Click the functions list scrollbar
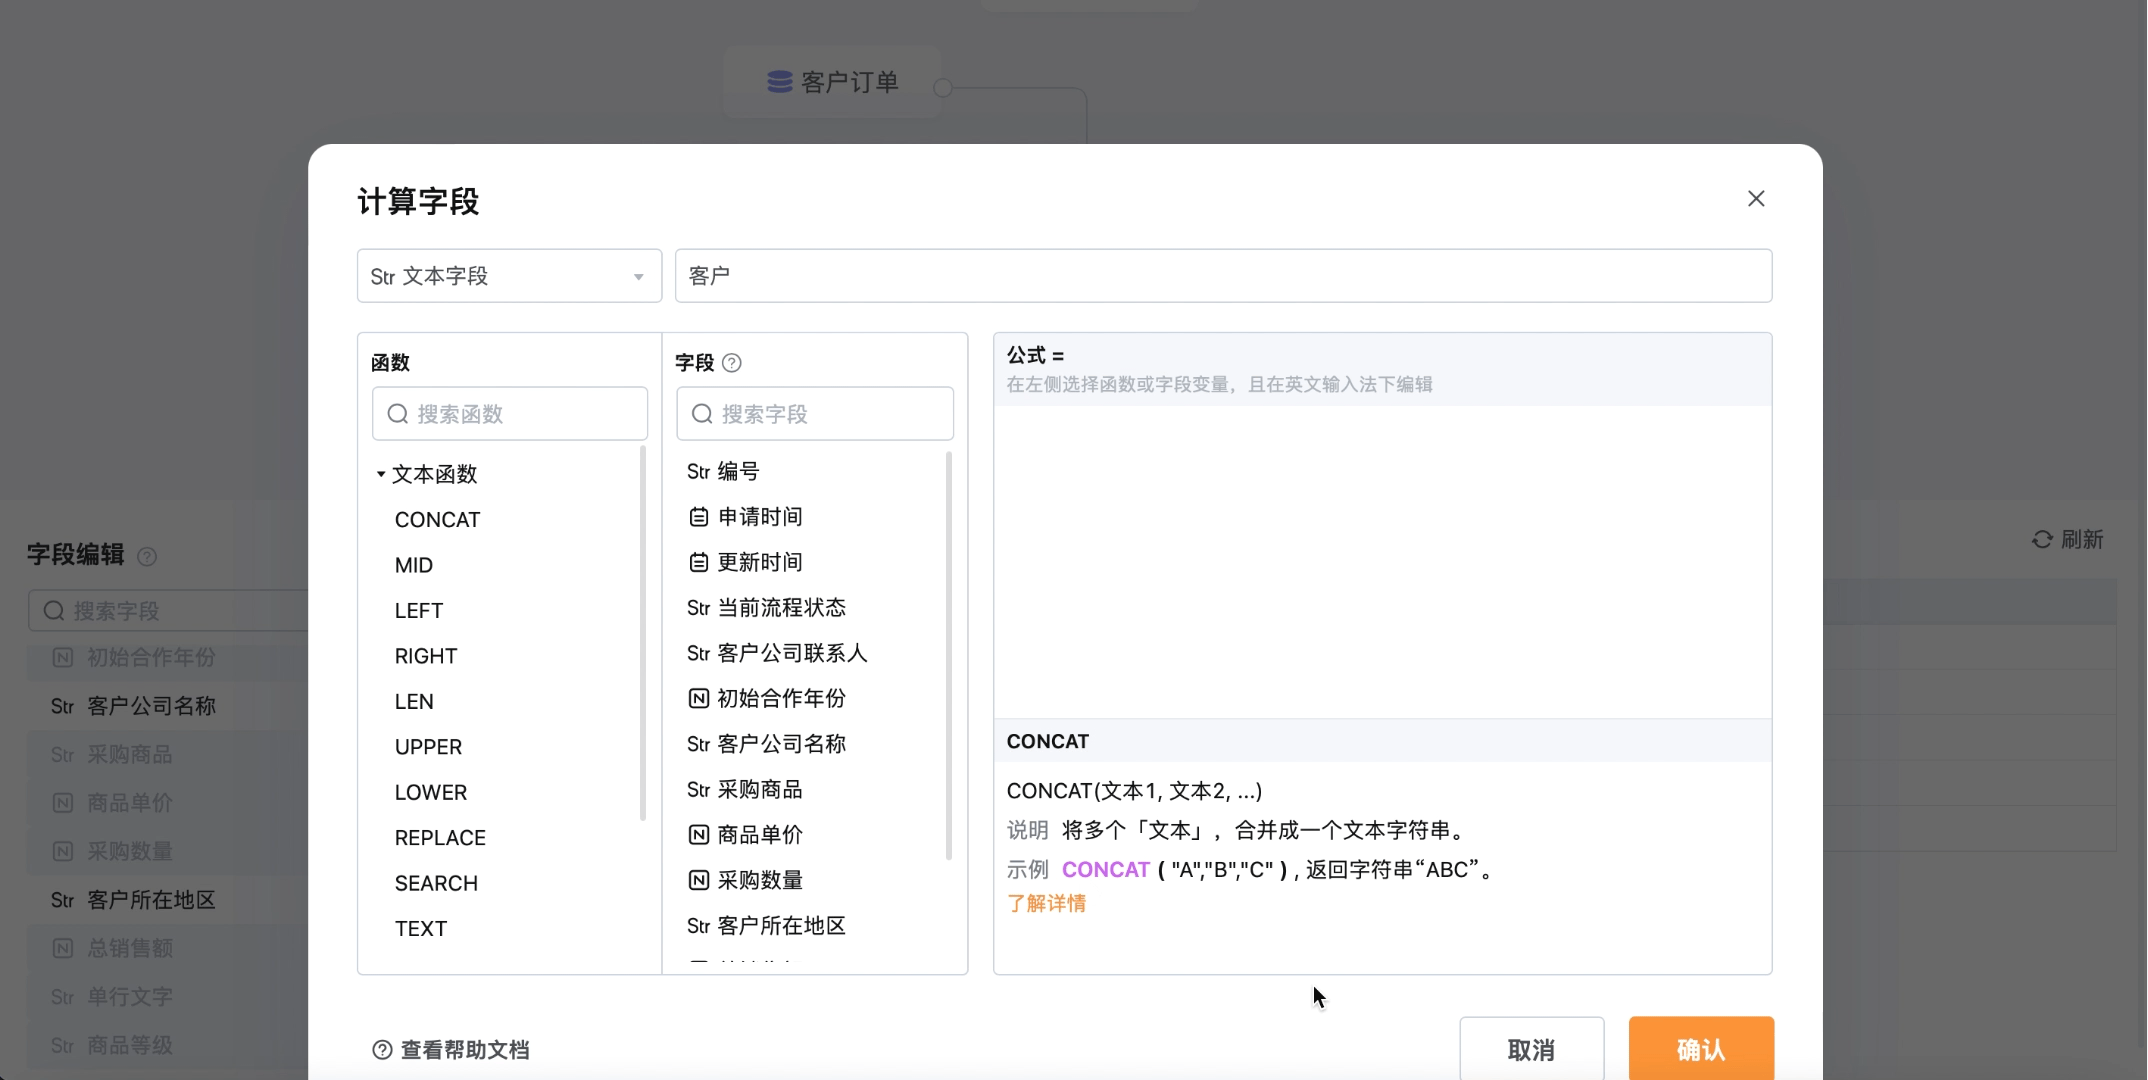The width and height of the screenshot is (2148, 1080). click(x=642, y=634)
